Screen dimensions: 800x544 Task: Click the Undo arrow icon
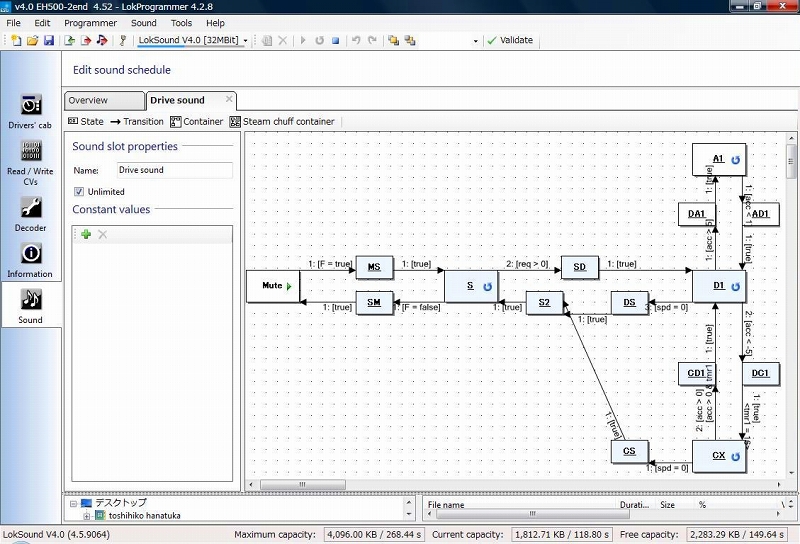356,40
